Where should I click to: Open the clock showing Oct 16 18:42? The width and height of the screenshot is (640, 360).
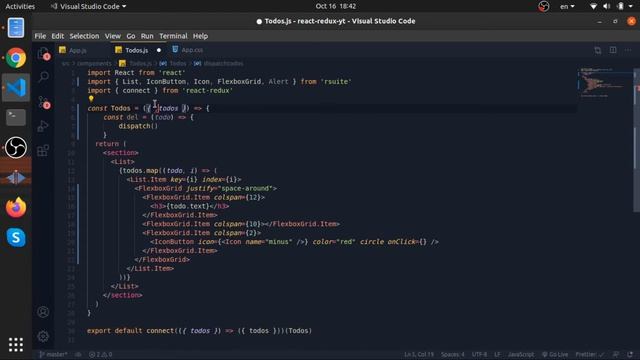click(x=336, y=7)
